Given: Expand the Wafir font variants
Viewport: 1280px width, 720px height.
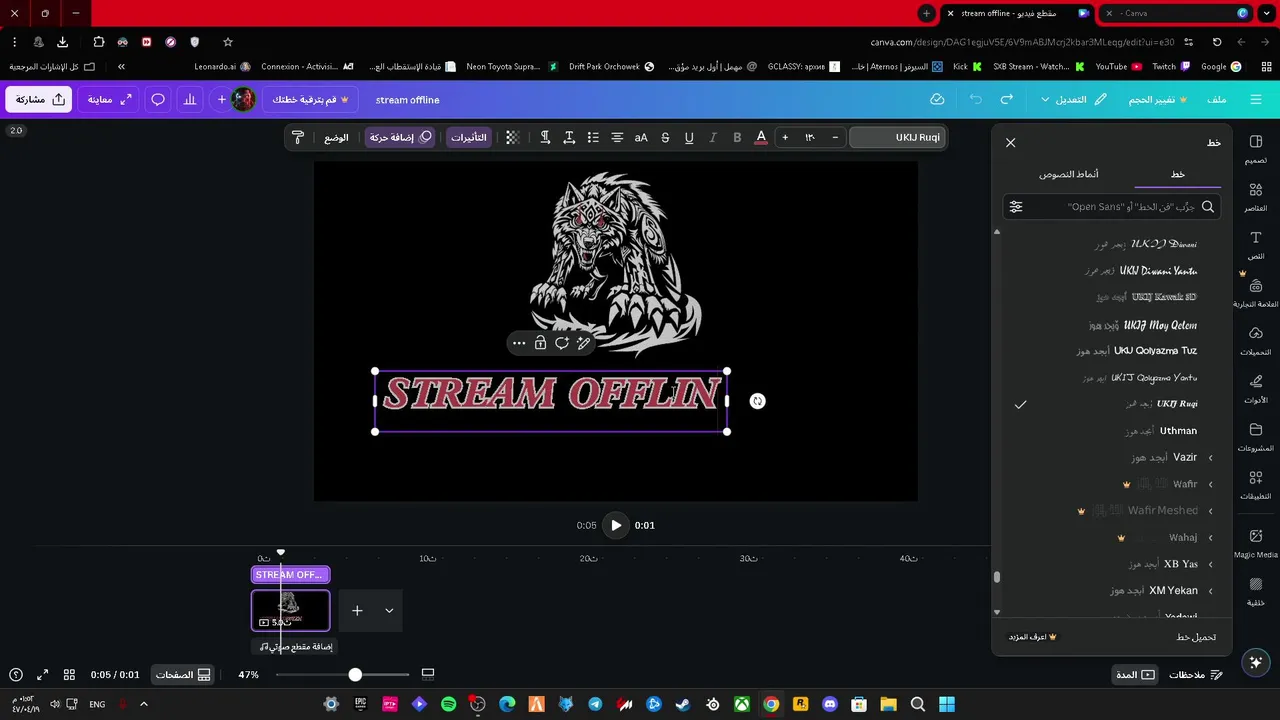Looking at the screenshot, I should (1210, 484).
